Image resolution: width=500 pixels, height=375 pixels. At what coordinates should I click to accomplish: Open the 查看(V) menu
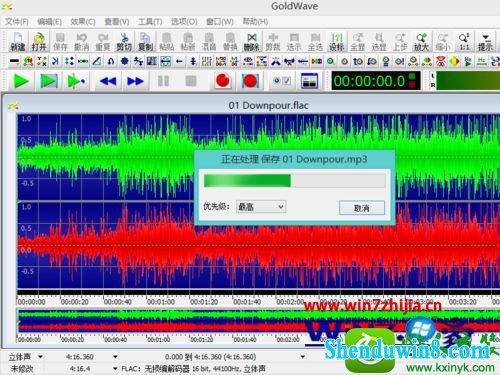click(117, 22)
